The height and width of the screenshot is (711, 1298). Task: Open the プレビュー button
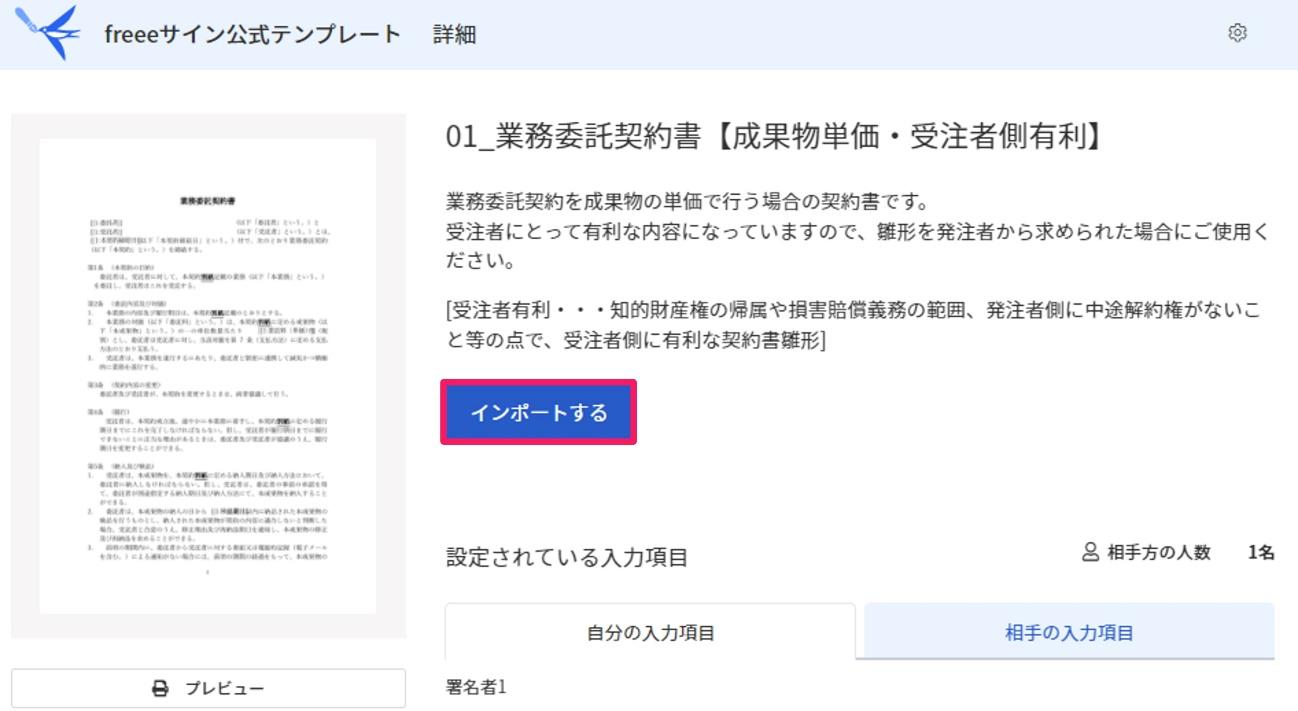pyautogui.click(x=208, y=688)
